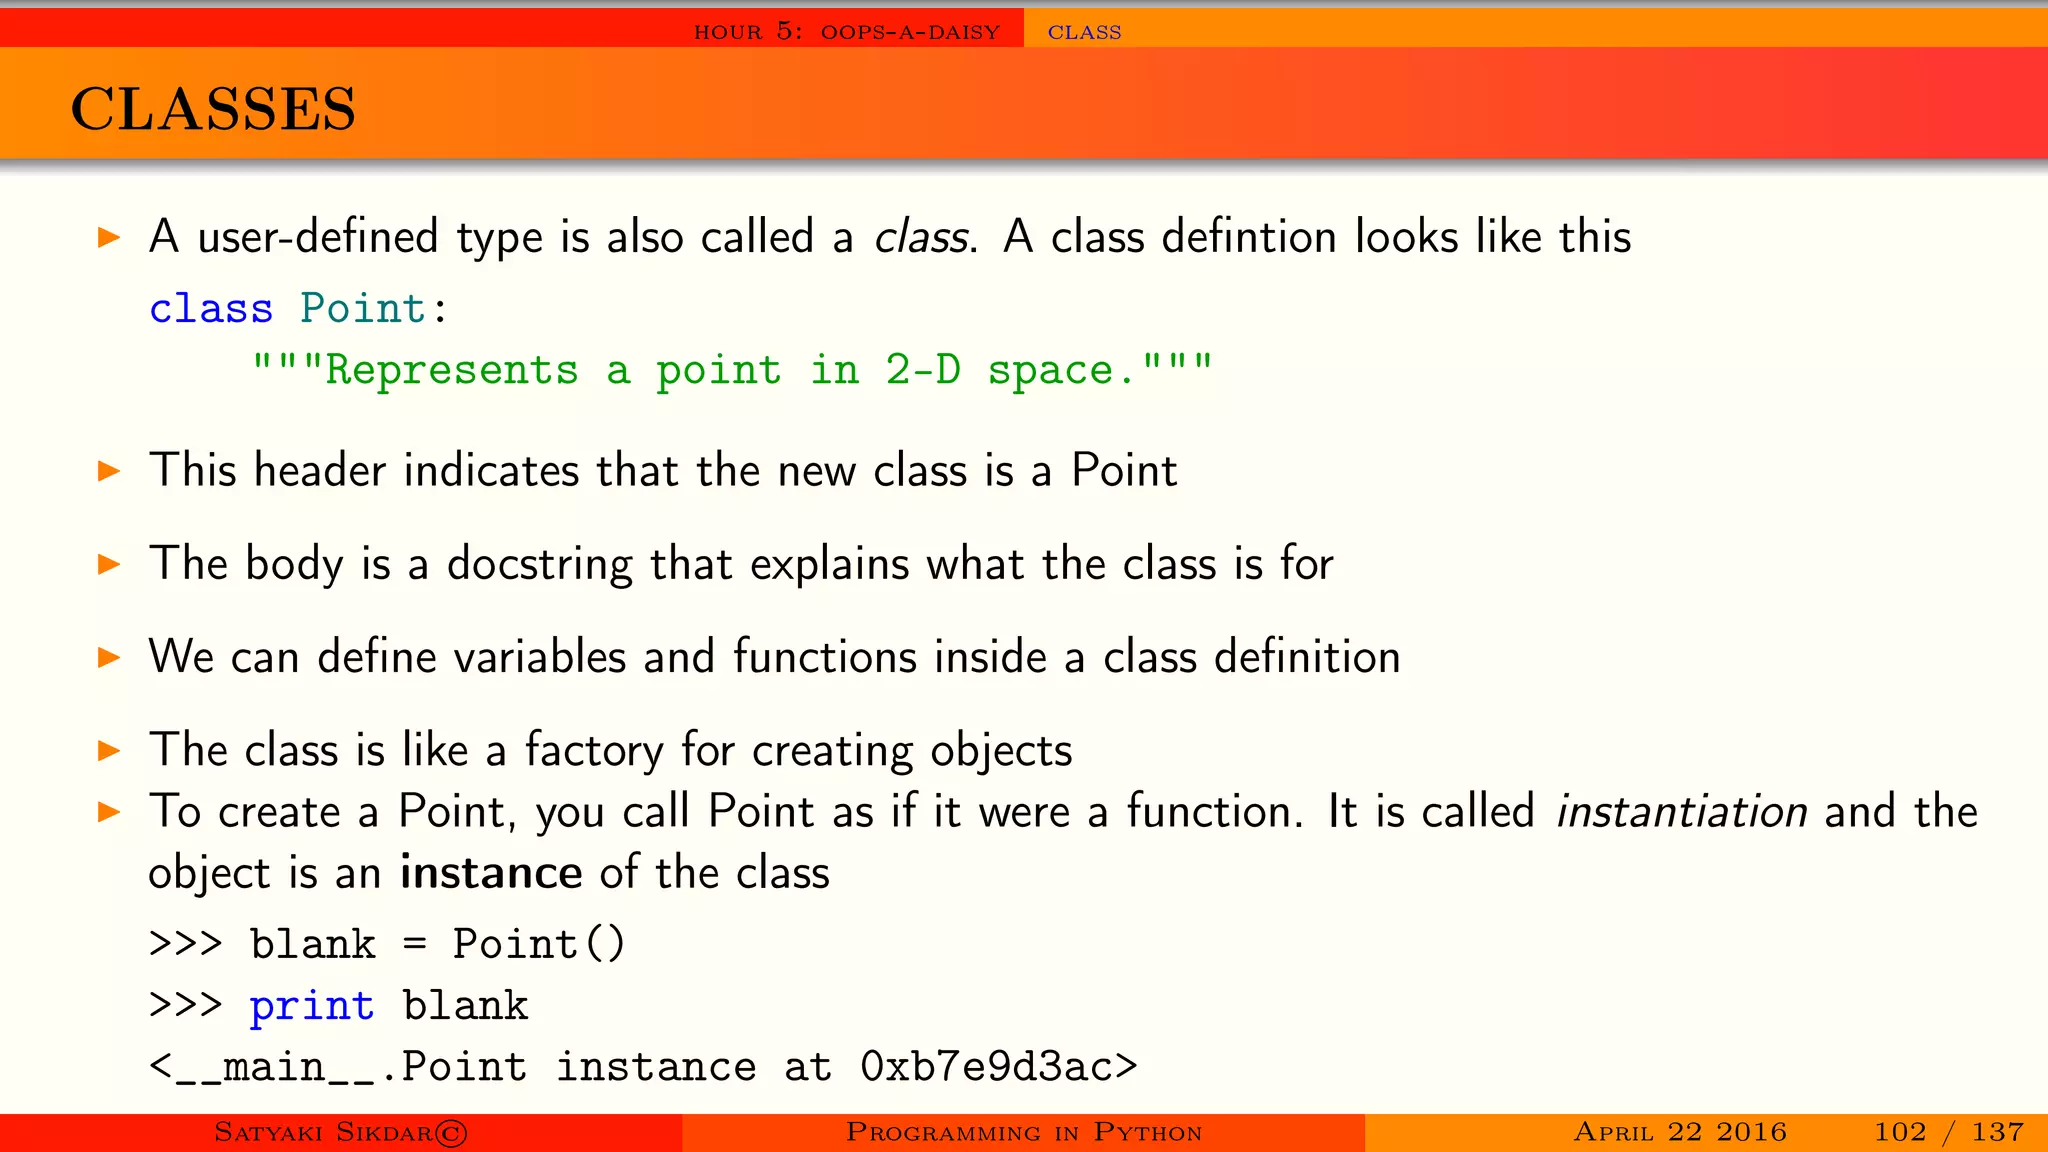Select the 'CLASSES' slide title

click(x=213, y=108)
